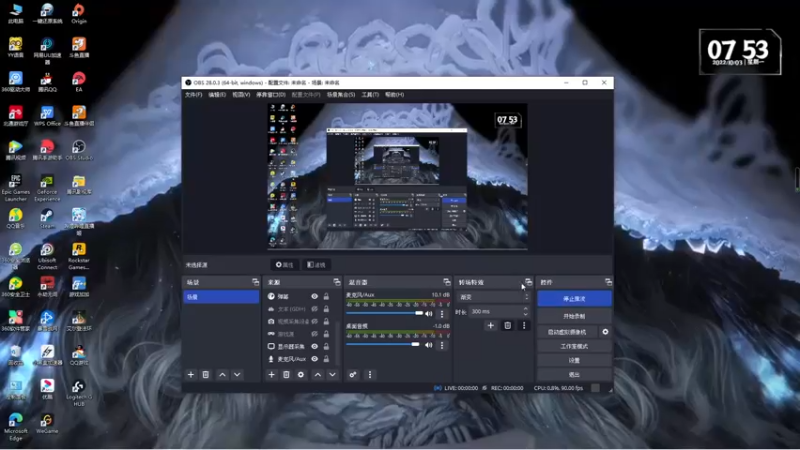Open the Epic Games Launcher shortcut
800x450 pixels.
point(16,188)
